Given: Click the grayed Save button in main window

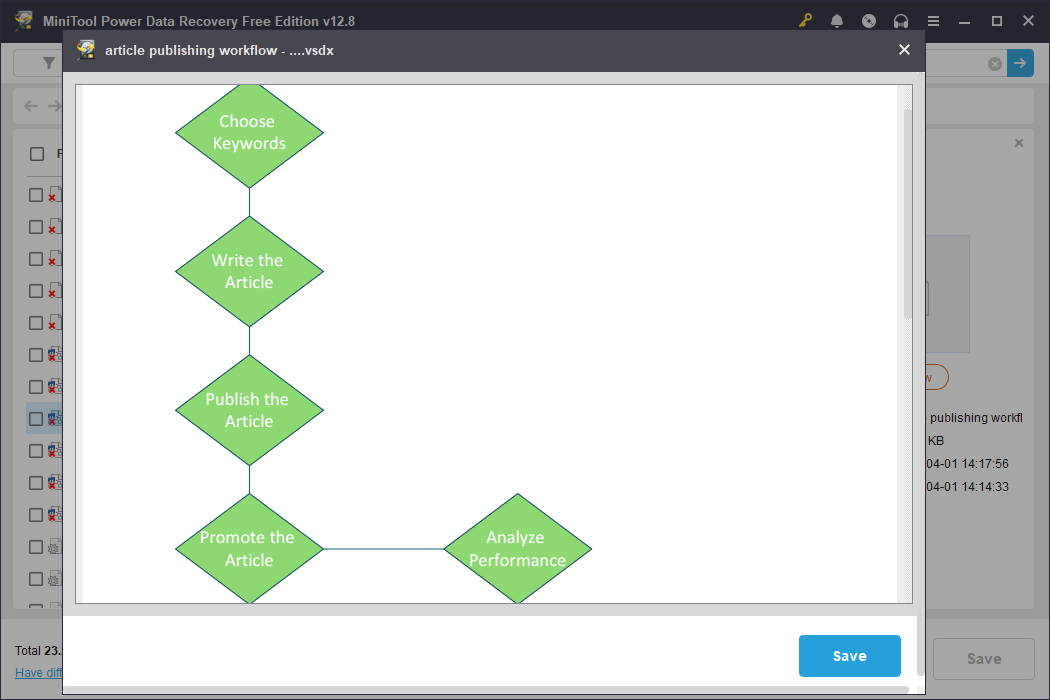Looking at the screenshot, I should (983, 659).
